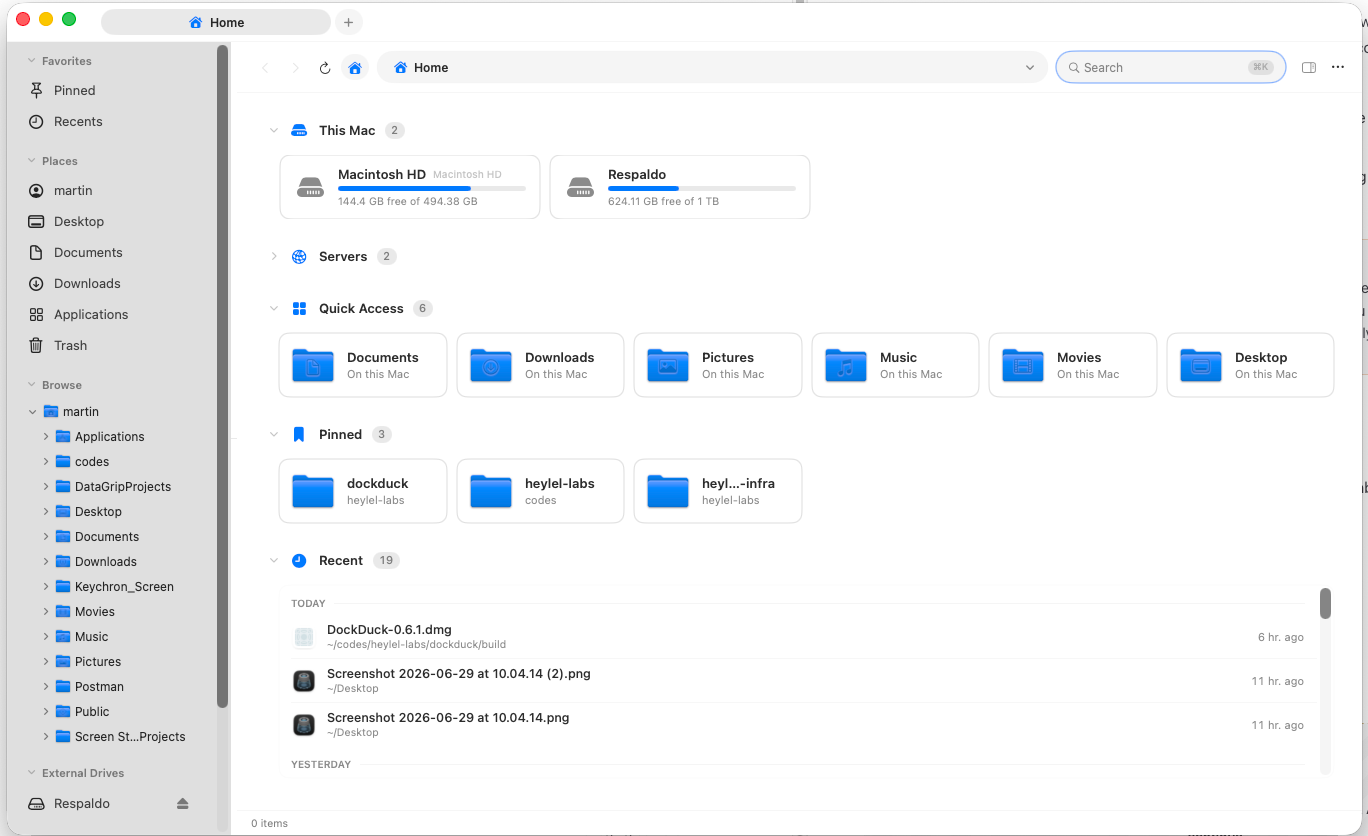
Task: Open the three-dots more options menu
Action: click(x=1338, y=68)
